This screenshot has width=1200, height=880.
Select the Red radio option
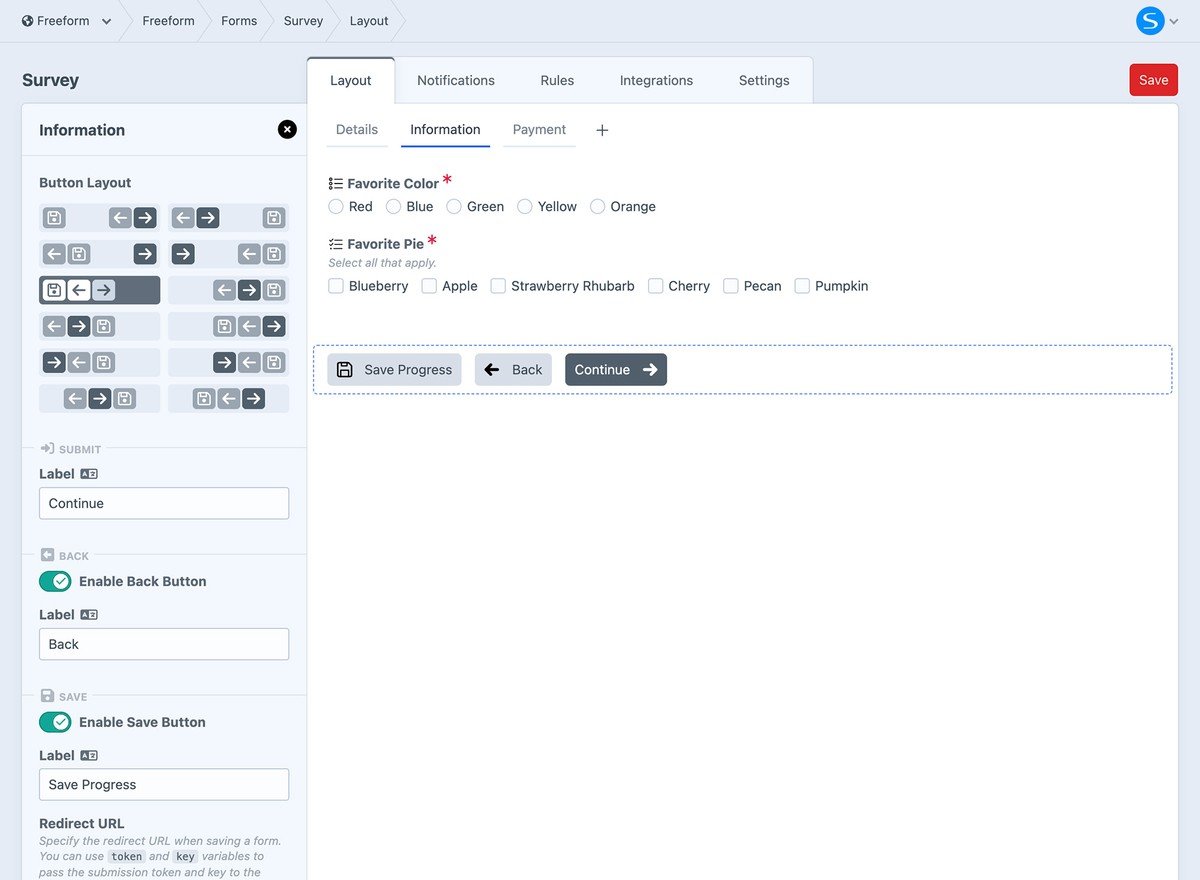pos(336,206)
